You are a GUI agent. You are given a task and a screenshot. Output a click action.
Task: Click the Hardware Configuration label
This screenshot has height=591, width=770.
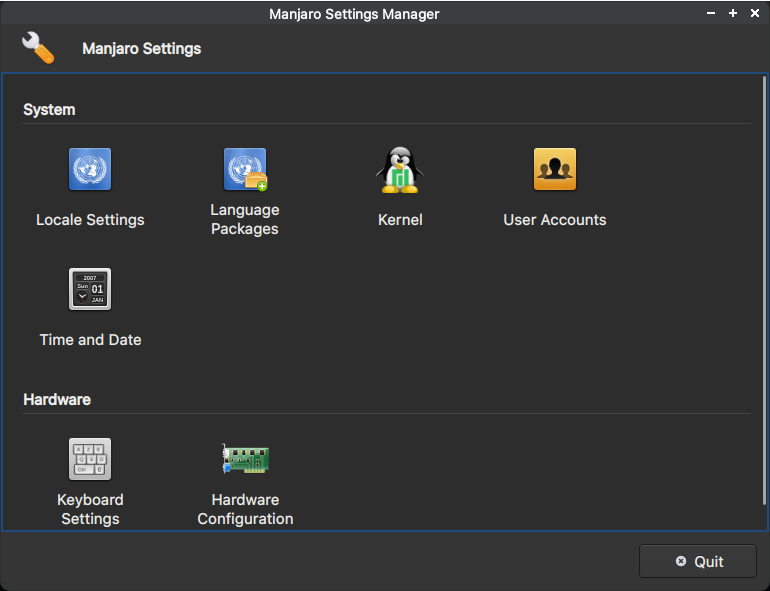tap(245, 509)
